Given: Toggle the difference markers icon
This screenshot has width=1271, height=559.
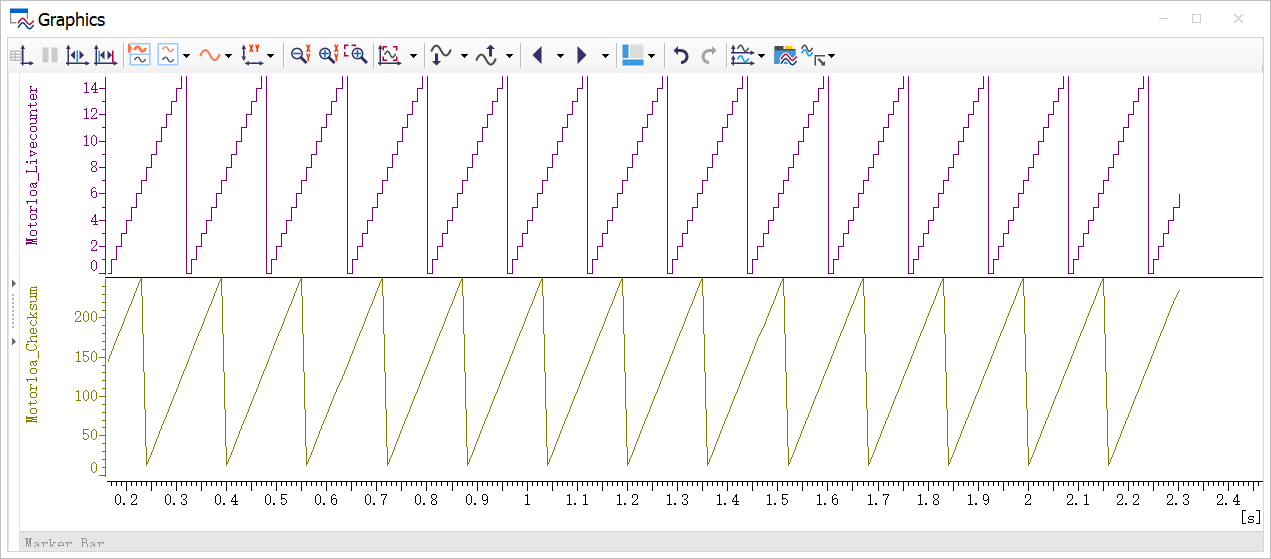Looking at the screenshot, I should 105,56.
